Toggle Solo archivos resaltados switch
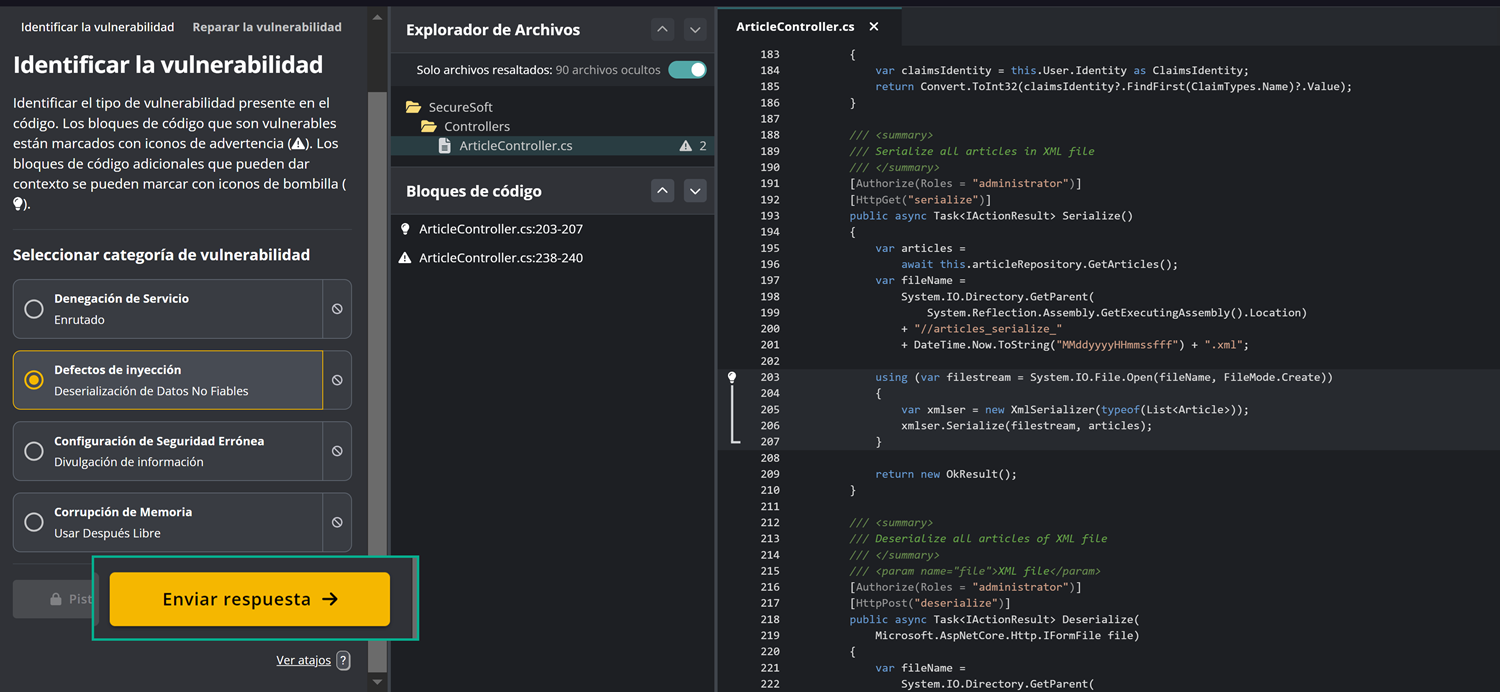This screenshot has height=692, width=1500. [x=687, y=70]
